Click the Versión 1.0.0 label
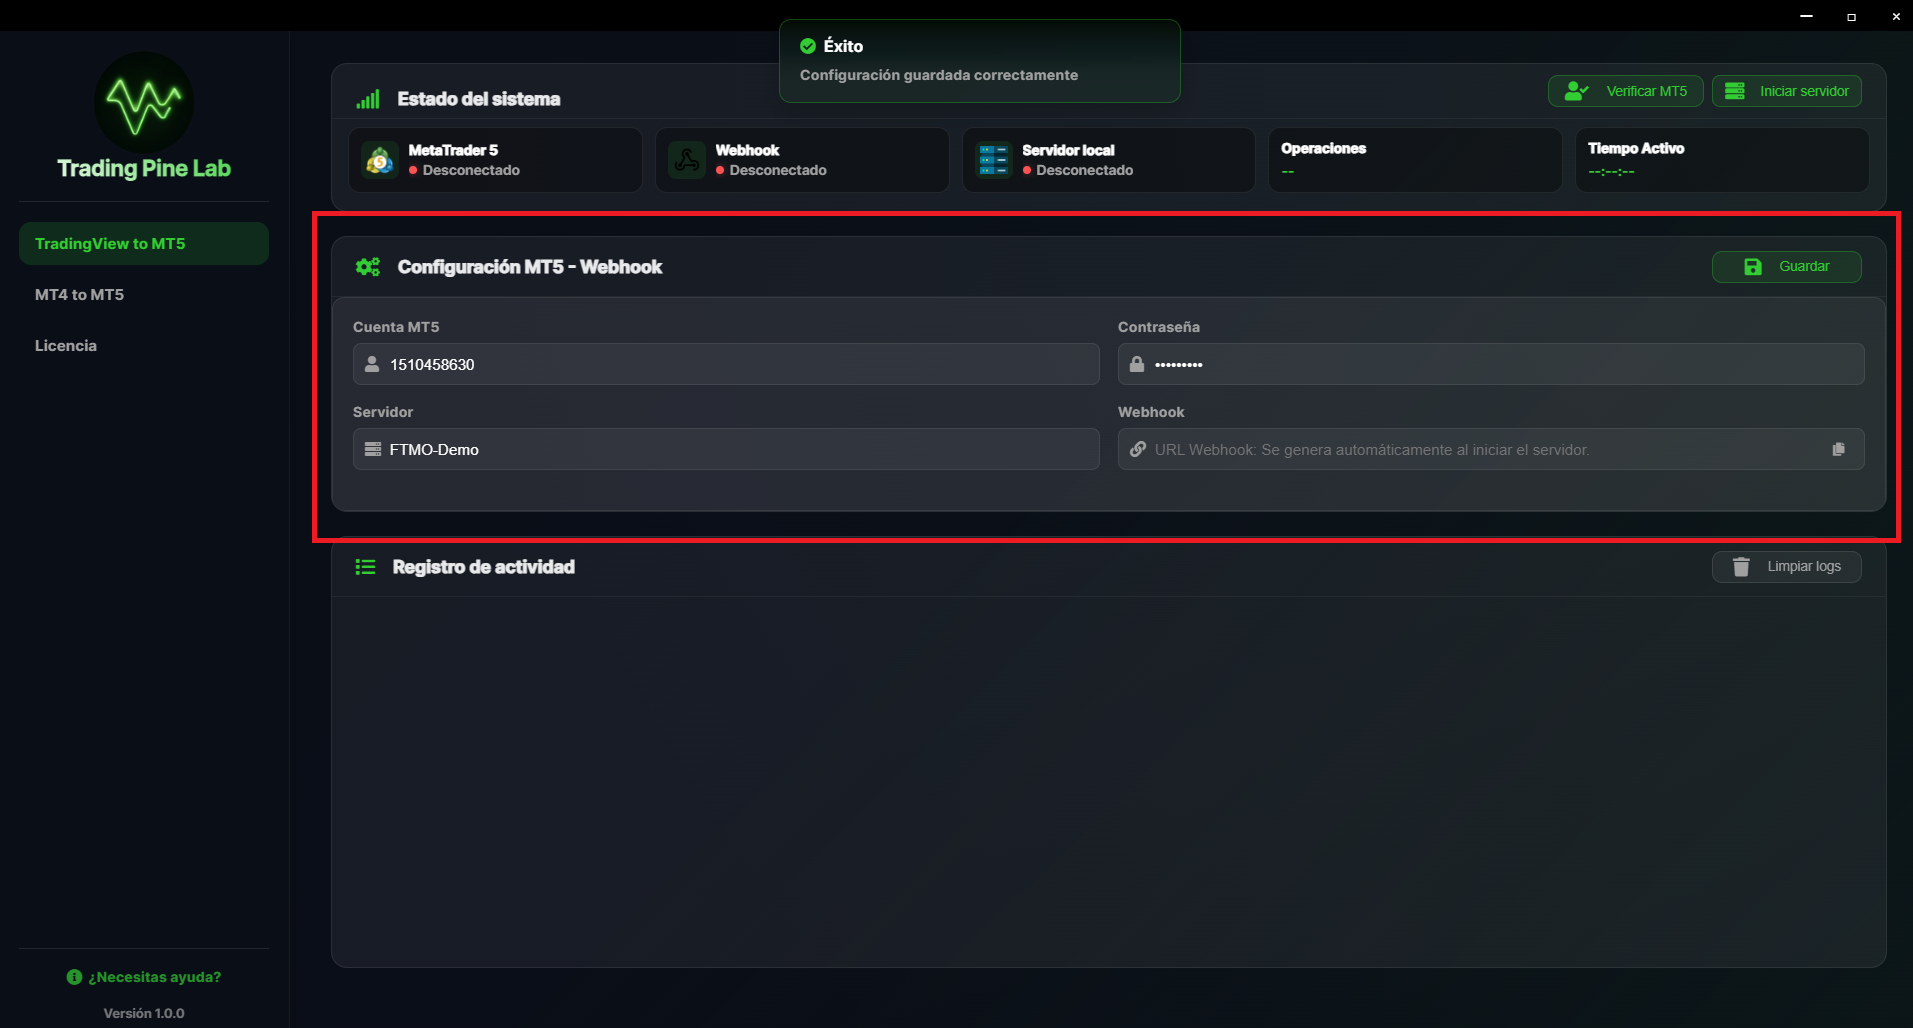This screenshot has width=1913, height=1028. tap(144, 1013)
